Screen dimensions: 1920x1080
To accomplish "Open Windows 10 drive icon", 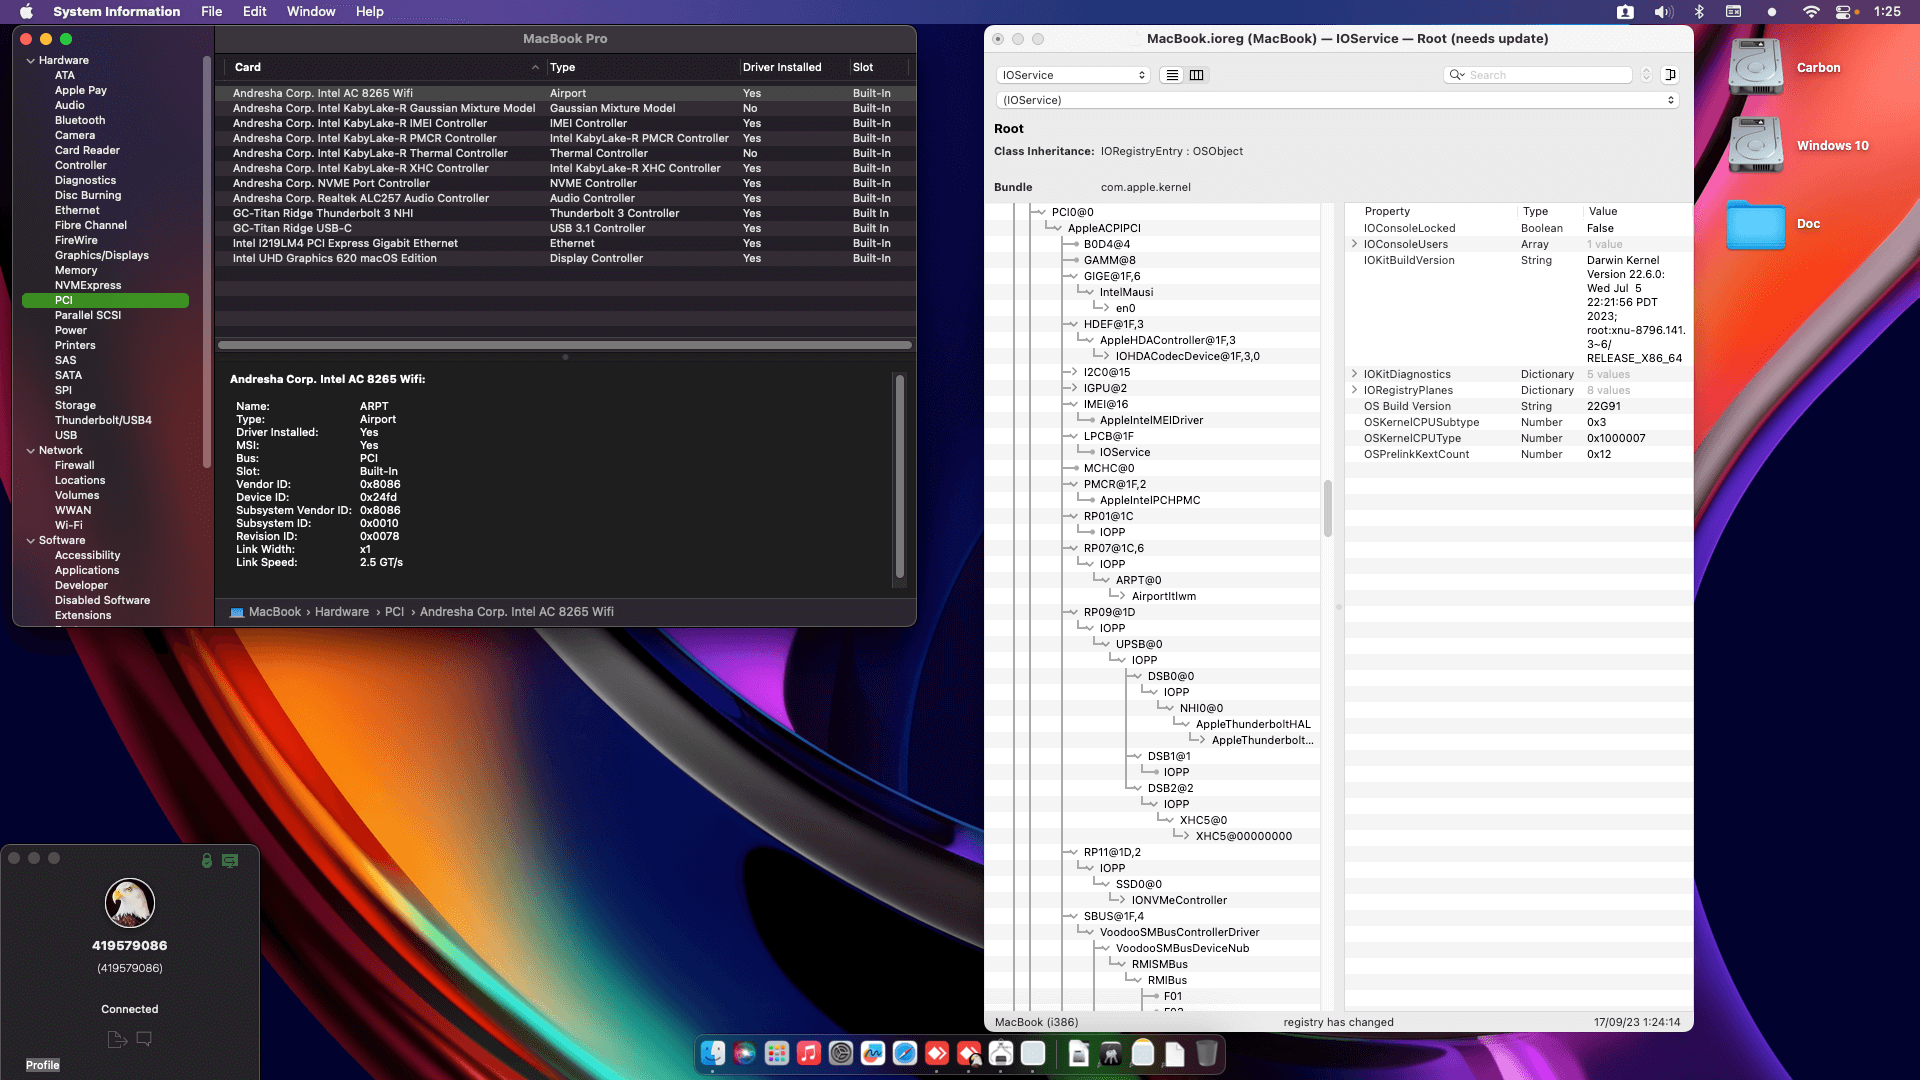I will [1756, 146].
